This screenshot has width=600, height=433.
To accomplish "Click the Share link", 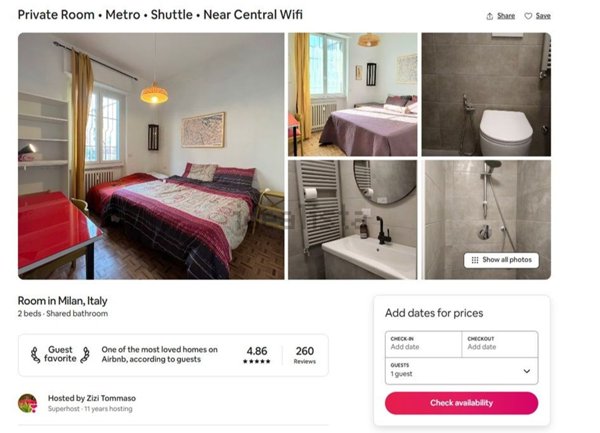I will (506, 16).
